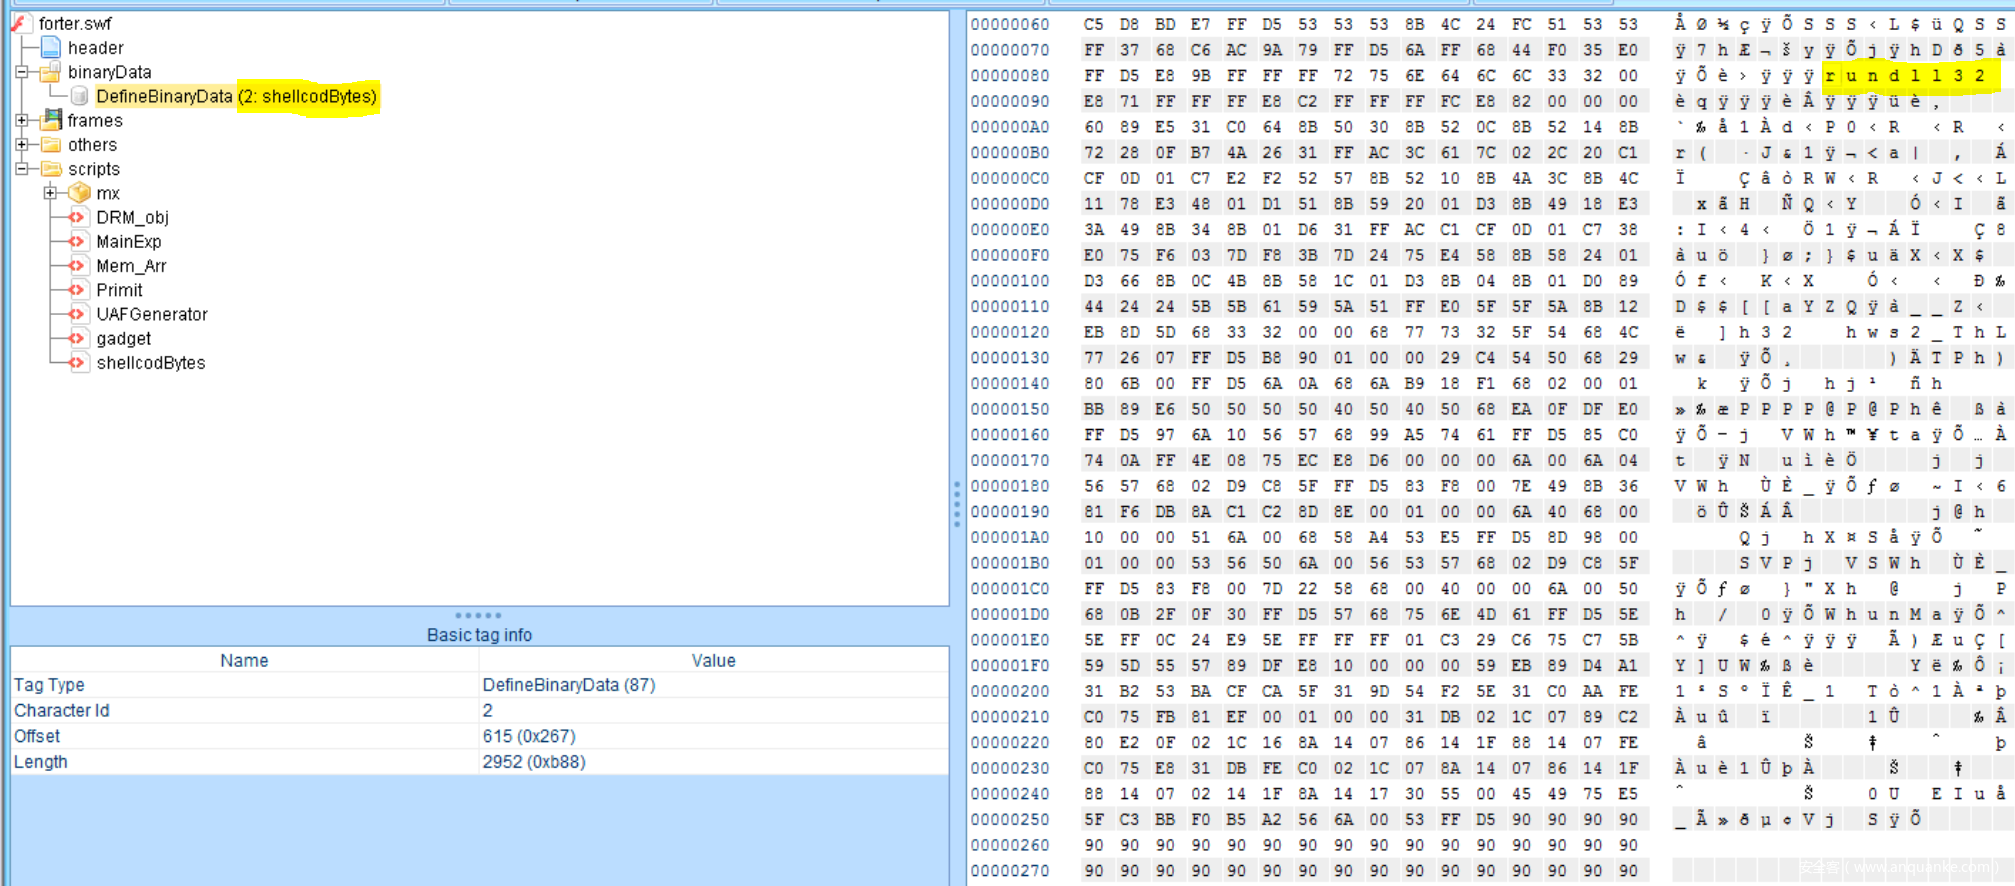Image resolution: width=2015 pixels, height=886 pixels.
Task: Click the script icon beside DRM_obj
Action: (x=77, y=217)
